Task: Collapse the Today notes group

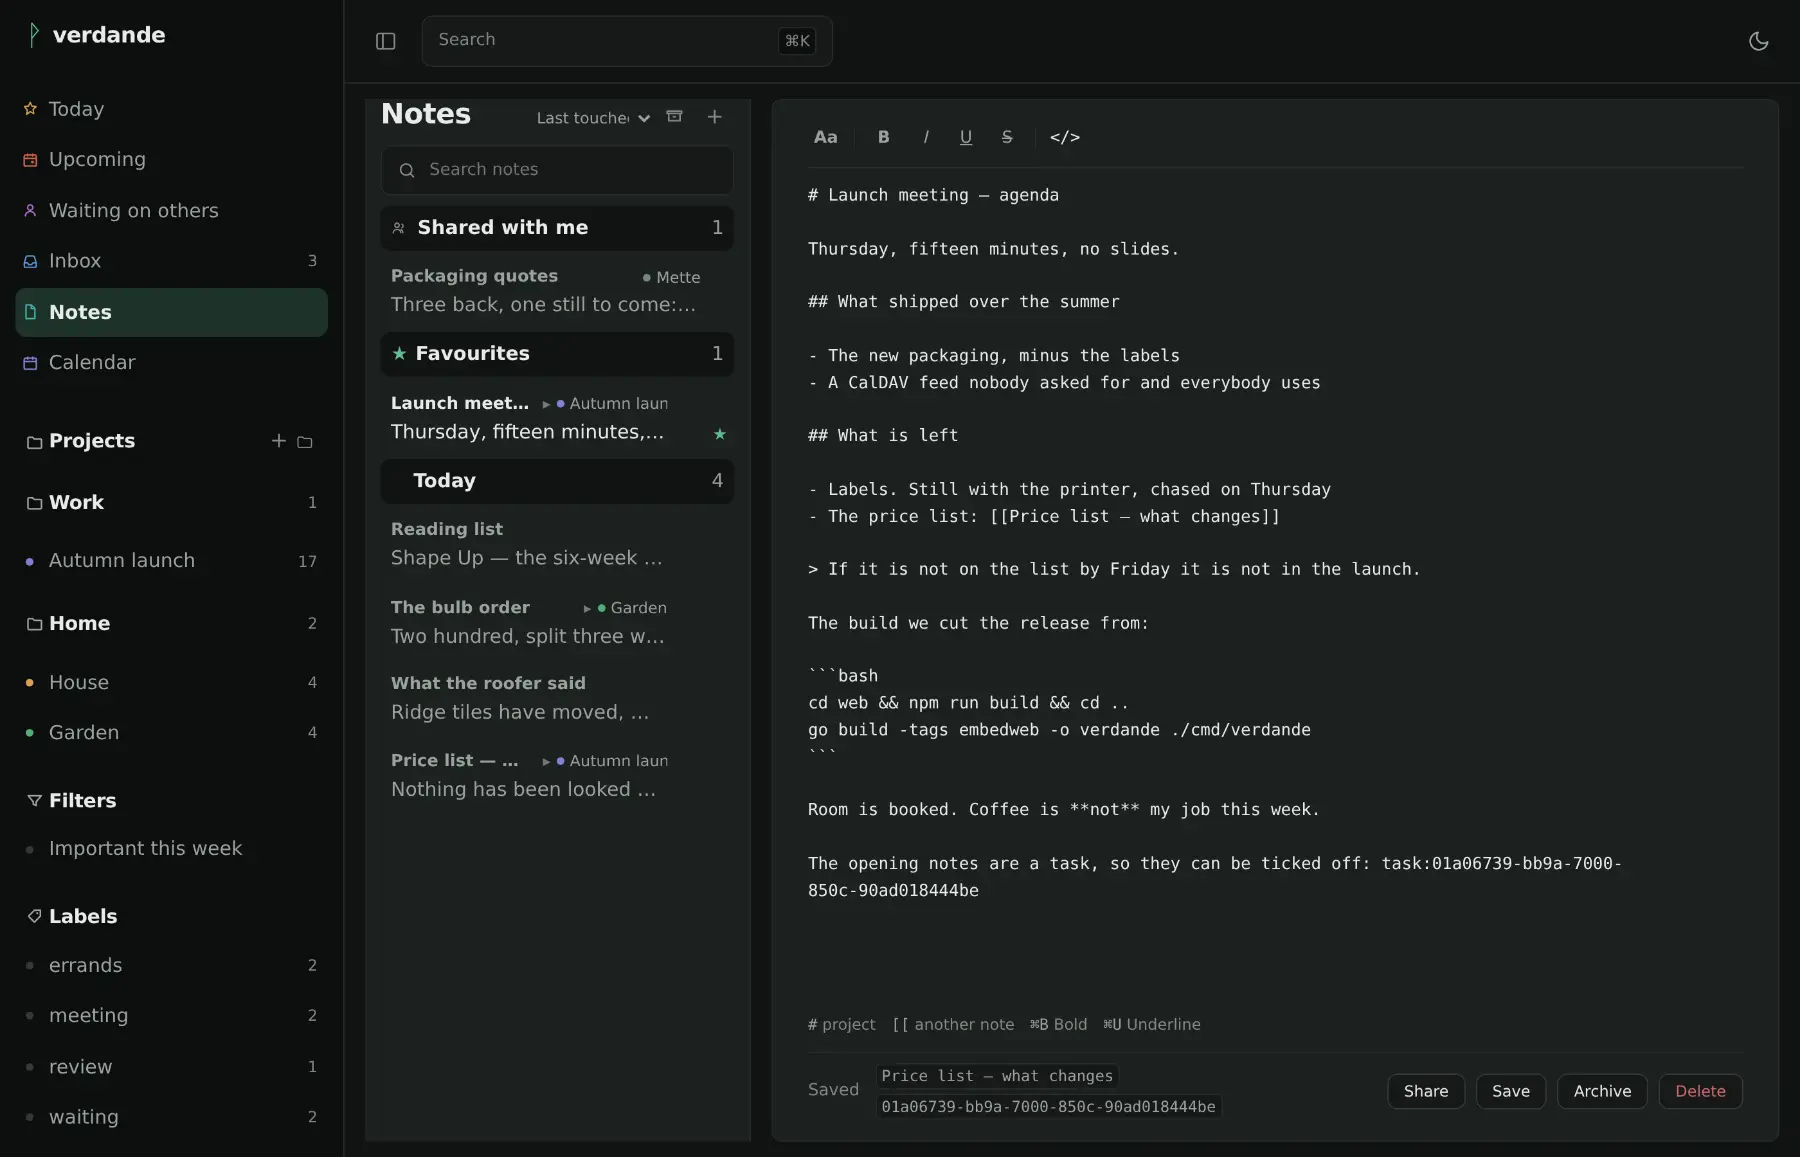Action: pos(557,481)
